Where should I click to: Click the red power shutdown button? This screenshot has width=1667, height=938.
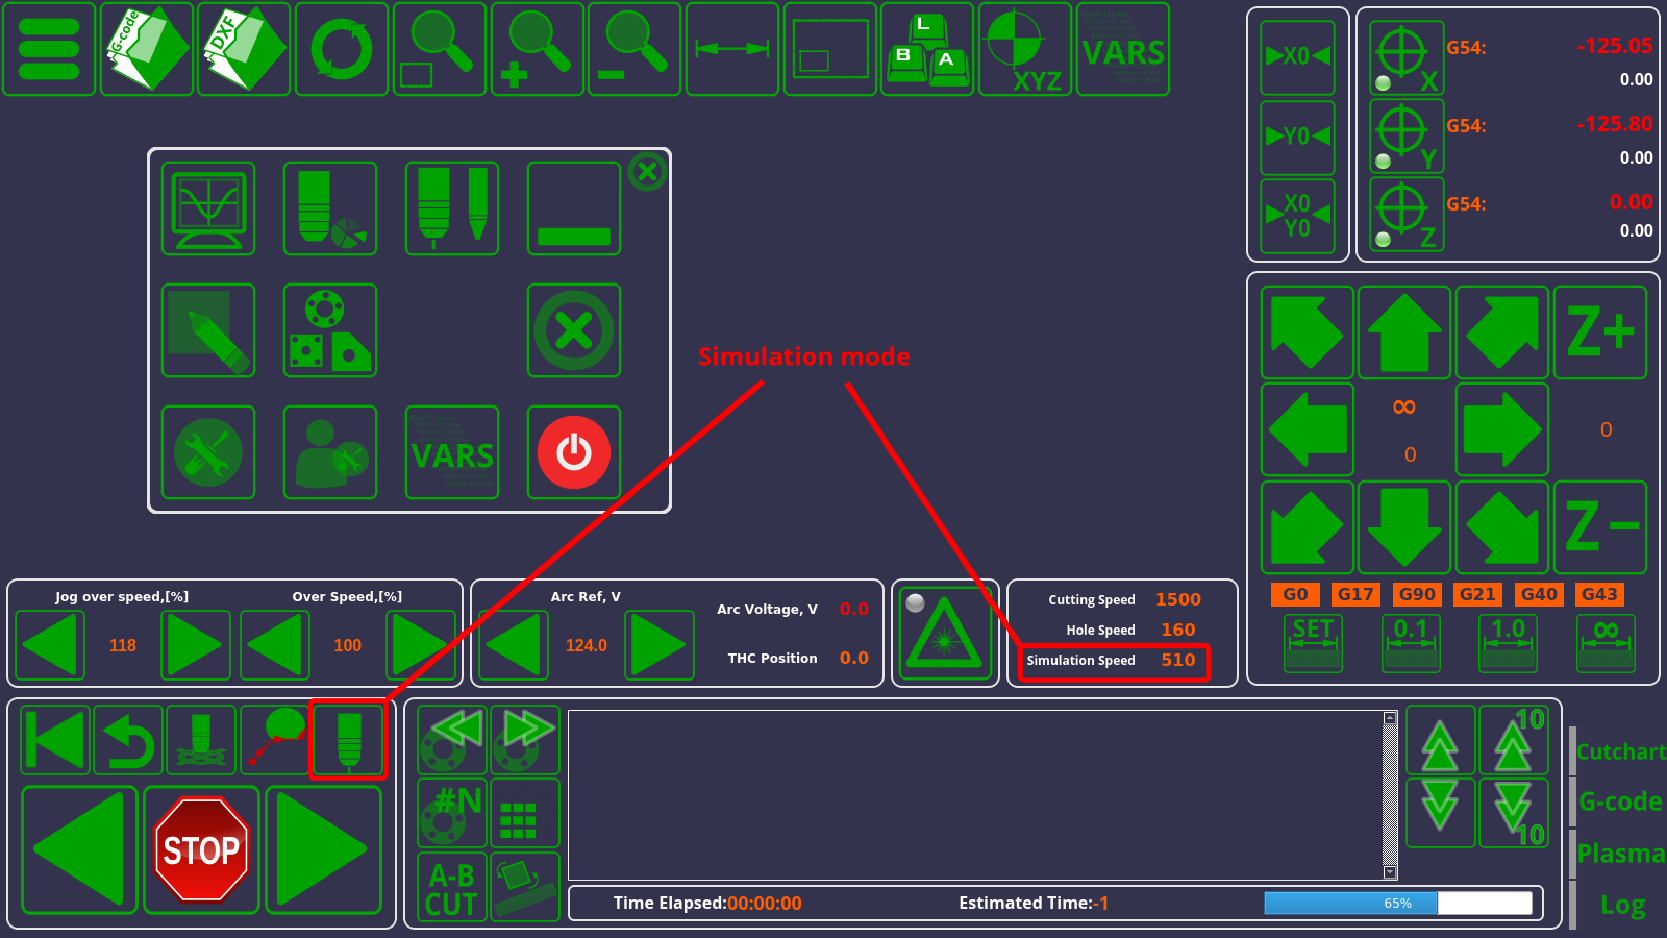click(573, 452)
